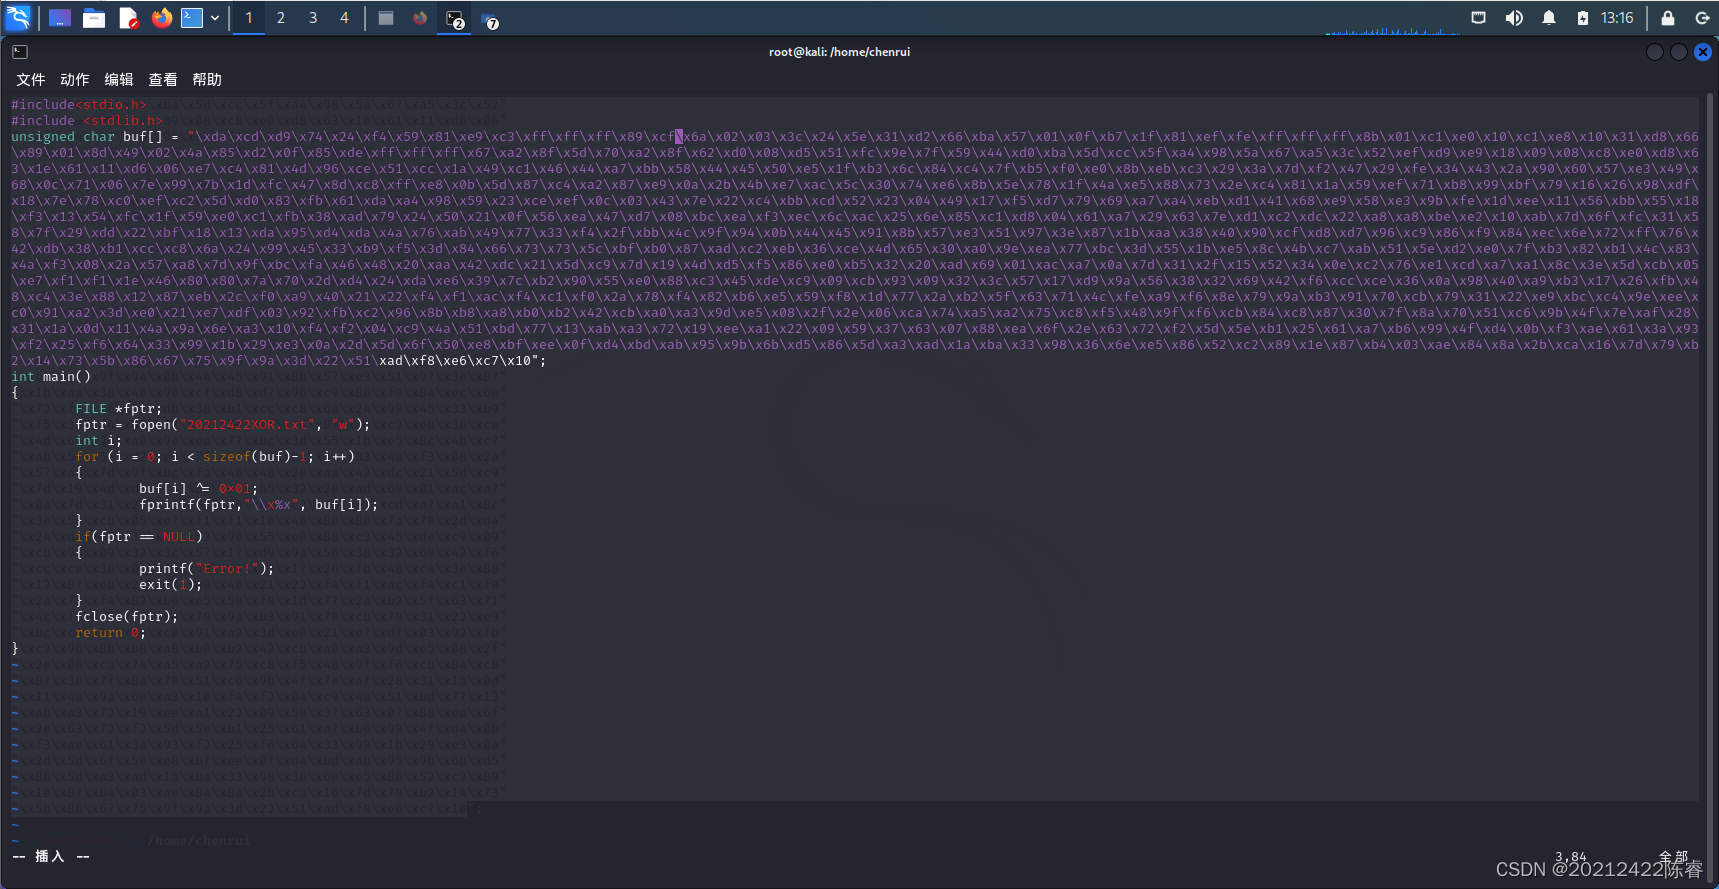Click the 'printf("Error!");' line
The height and width of the screenshot is (889, 1719).
tap(206, 568)
